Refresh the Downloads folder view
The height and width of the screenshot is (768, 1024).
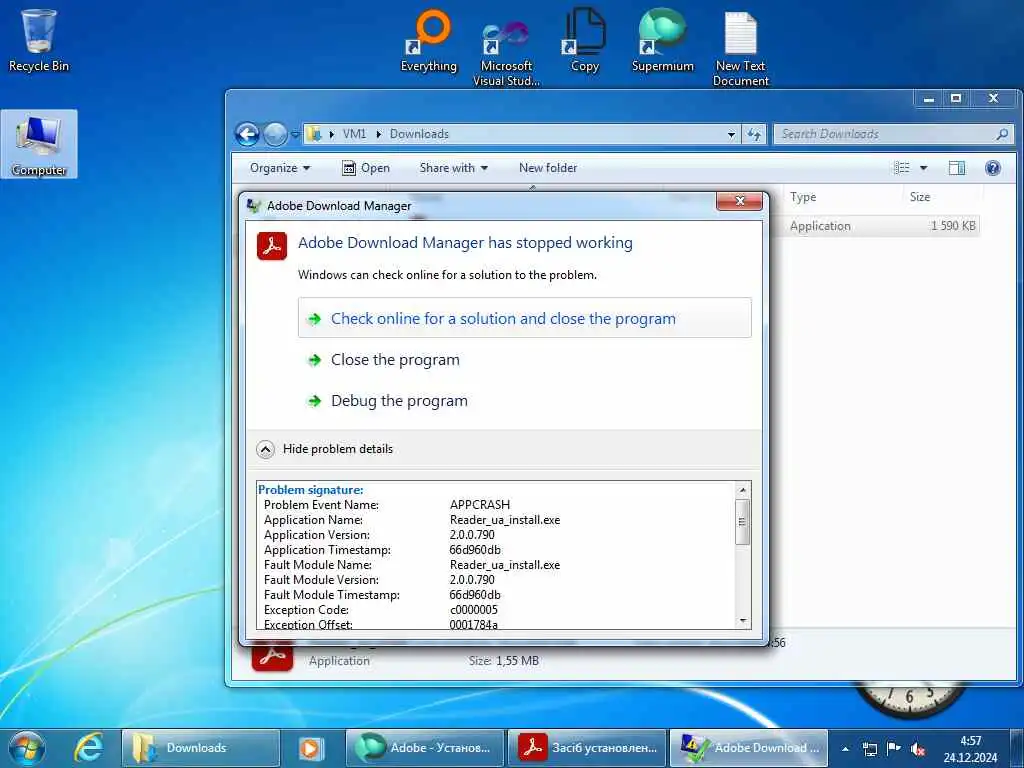coord(754,134)
